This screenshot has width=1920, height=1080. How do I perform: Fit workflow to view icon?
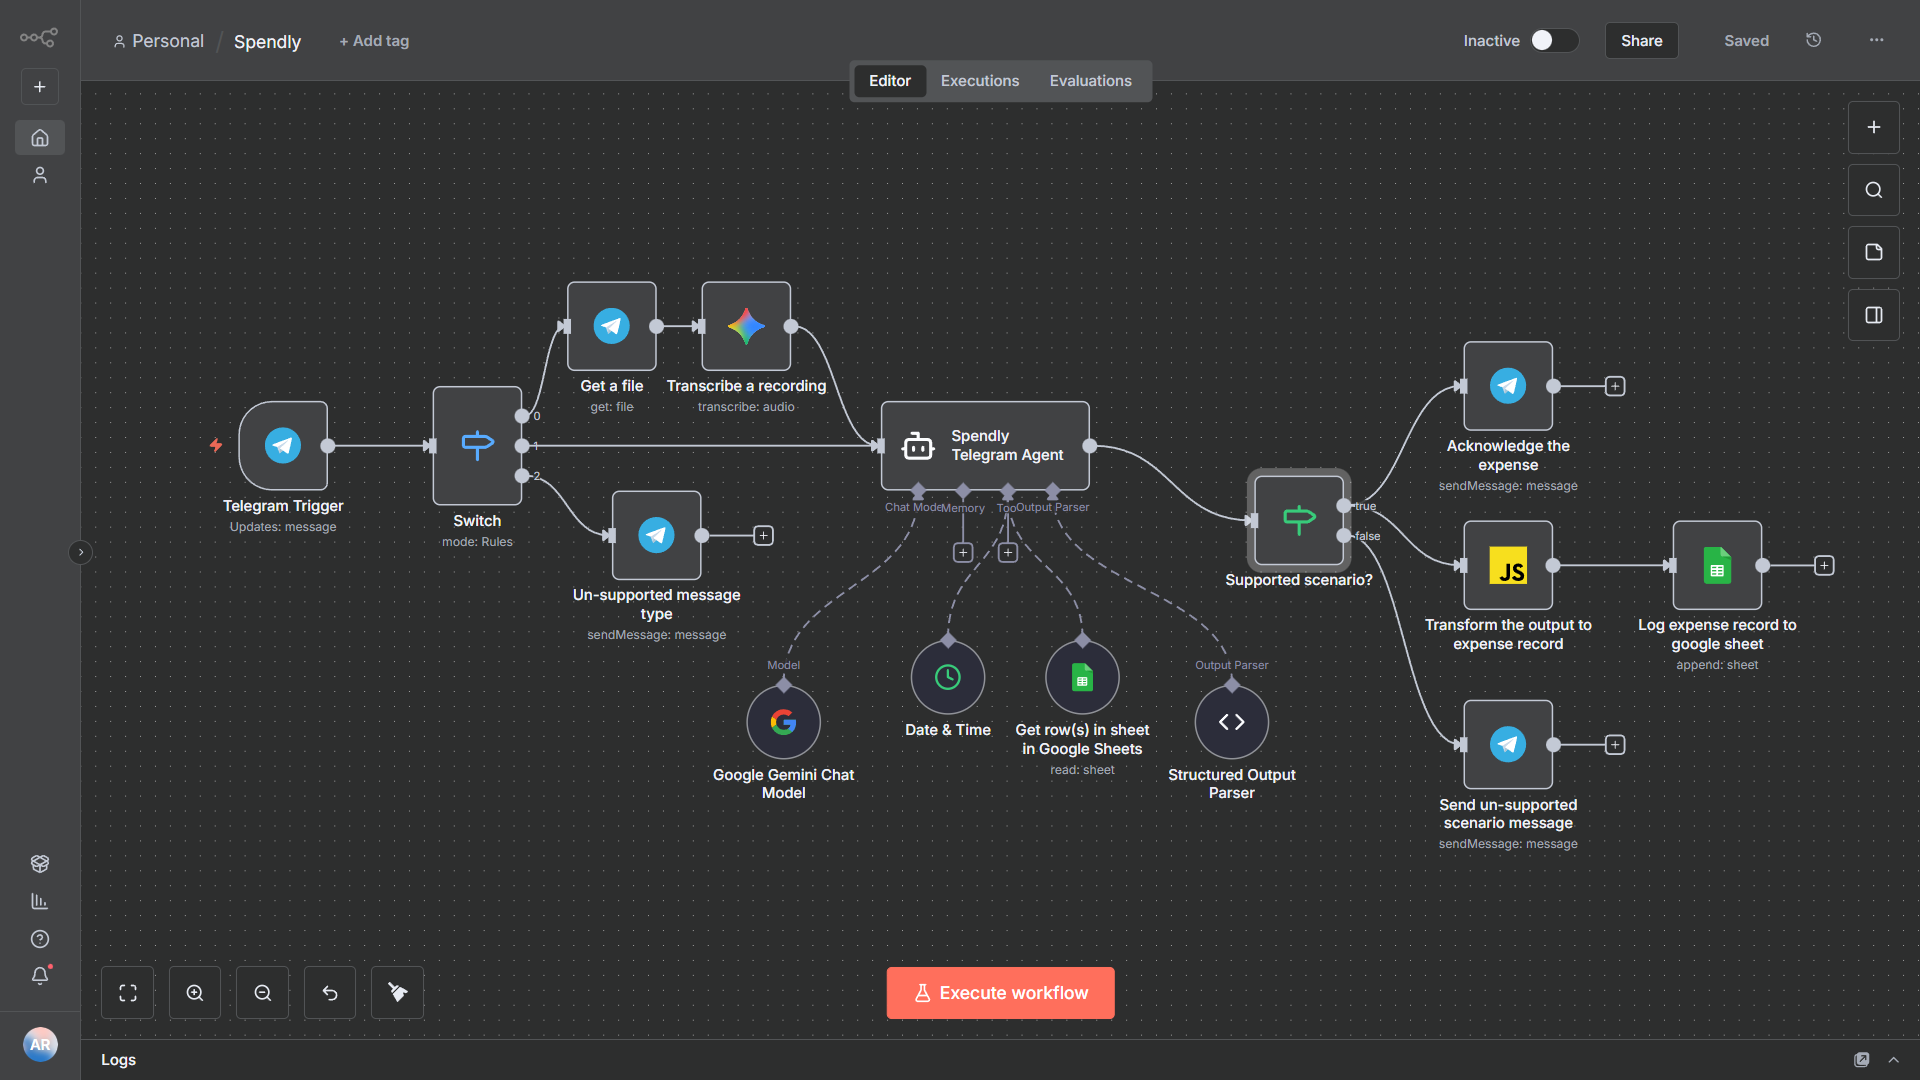128,993
